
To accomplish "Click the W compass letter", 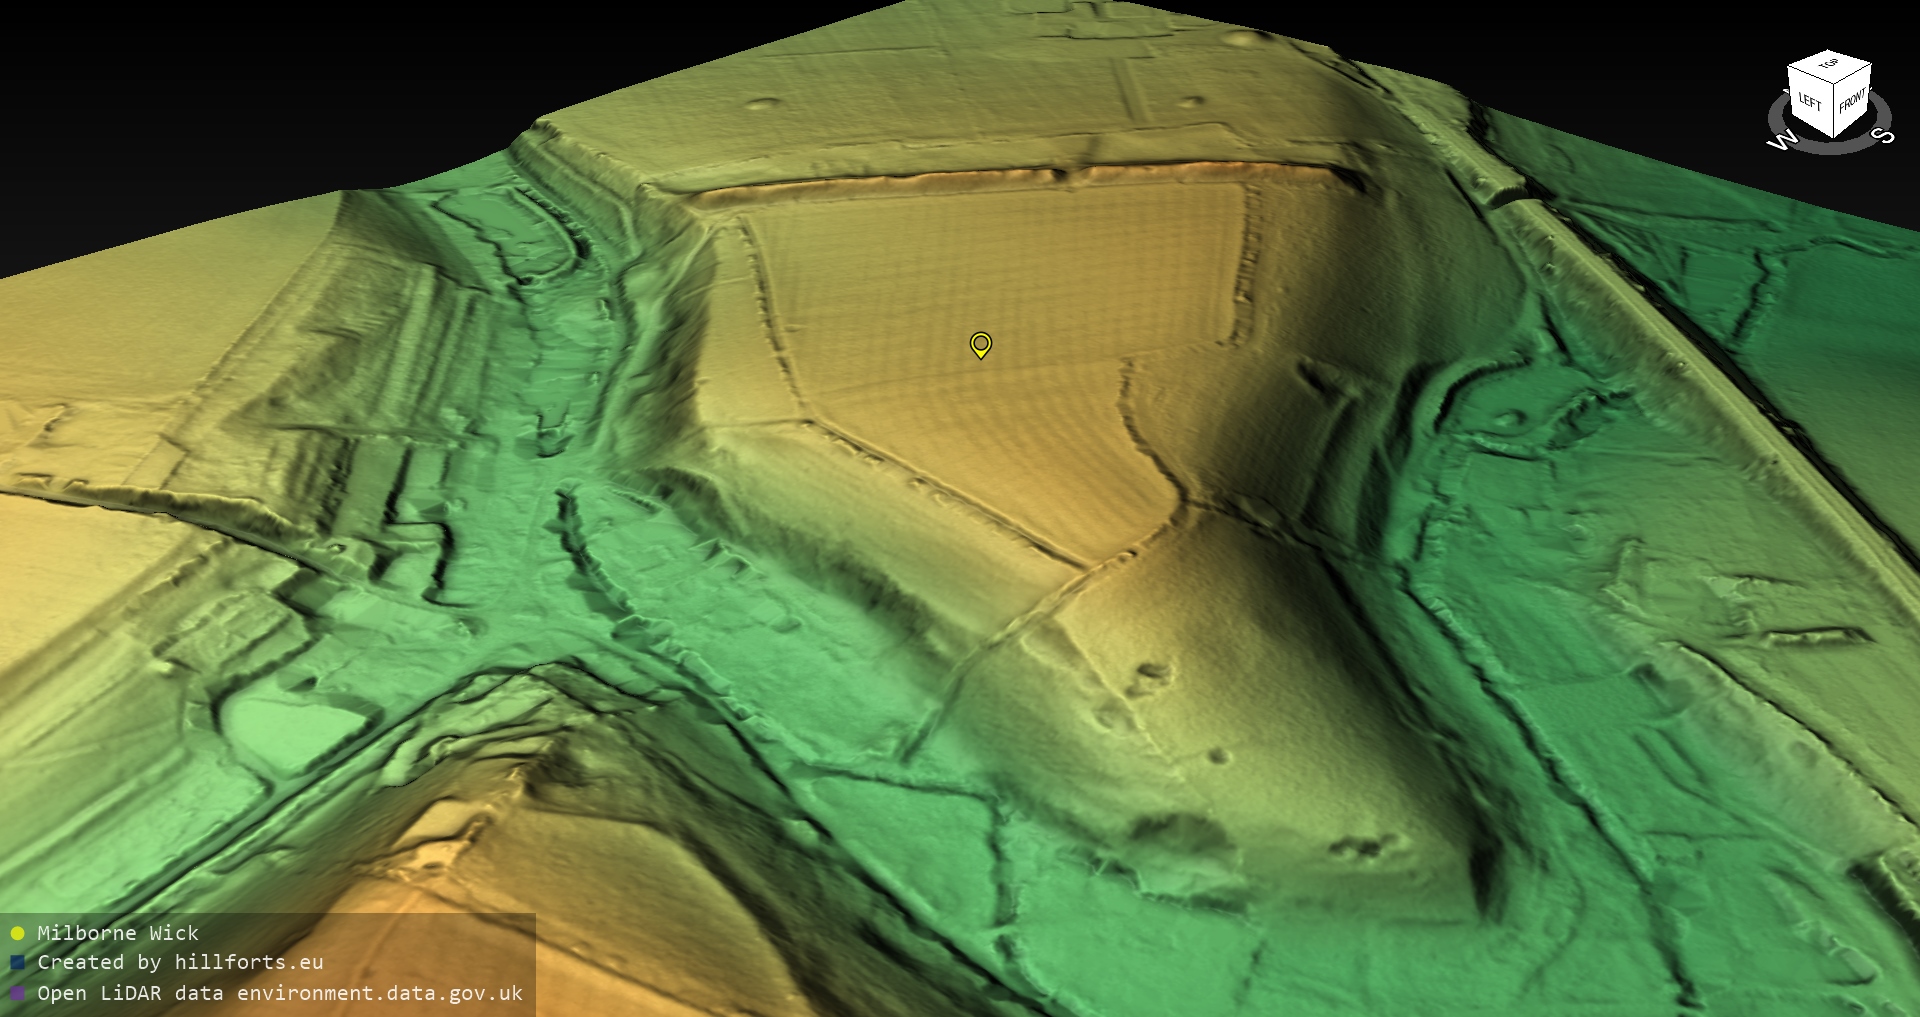I will [1781, 141].
